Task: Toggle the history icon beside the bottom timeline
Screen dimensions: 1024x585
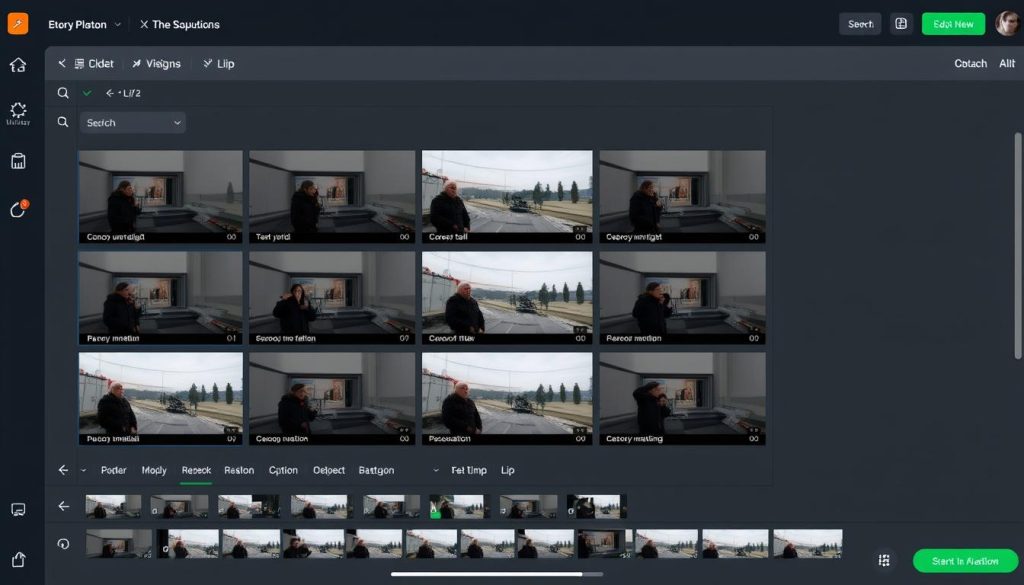Action: [x=63, y=543]
